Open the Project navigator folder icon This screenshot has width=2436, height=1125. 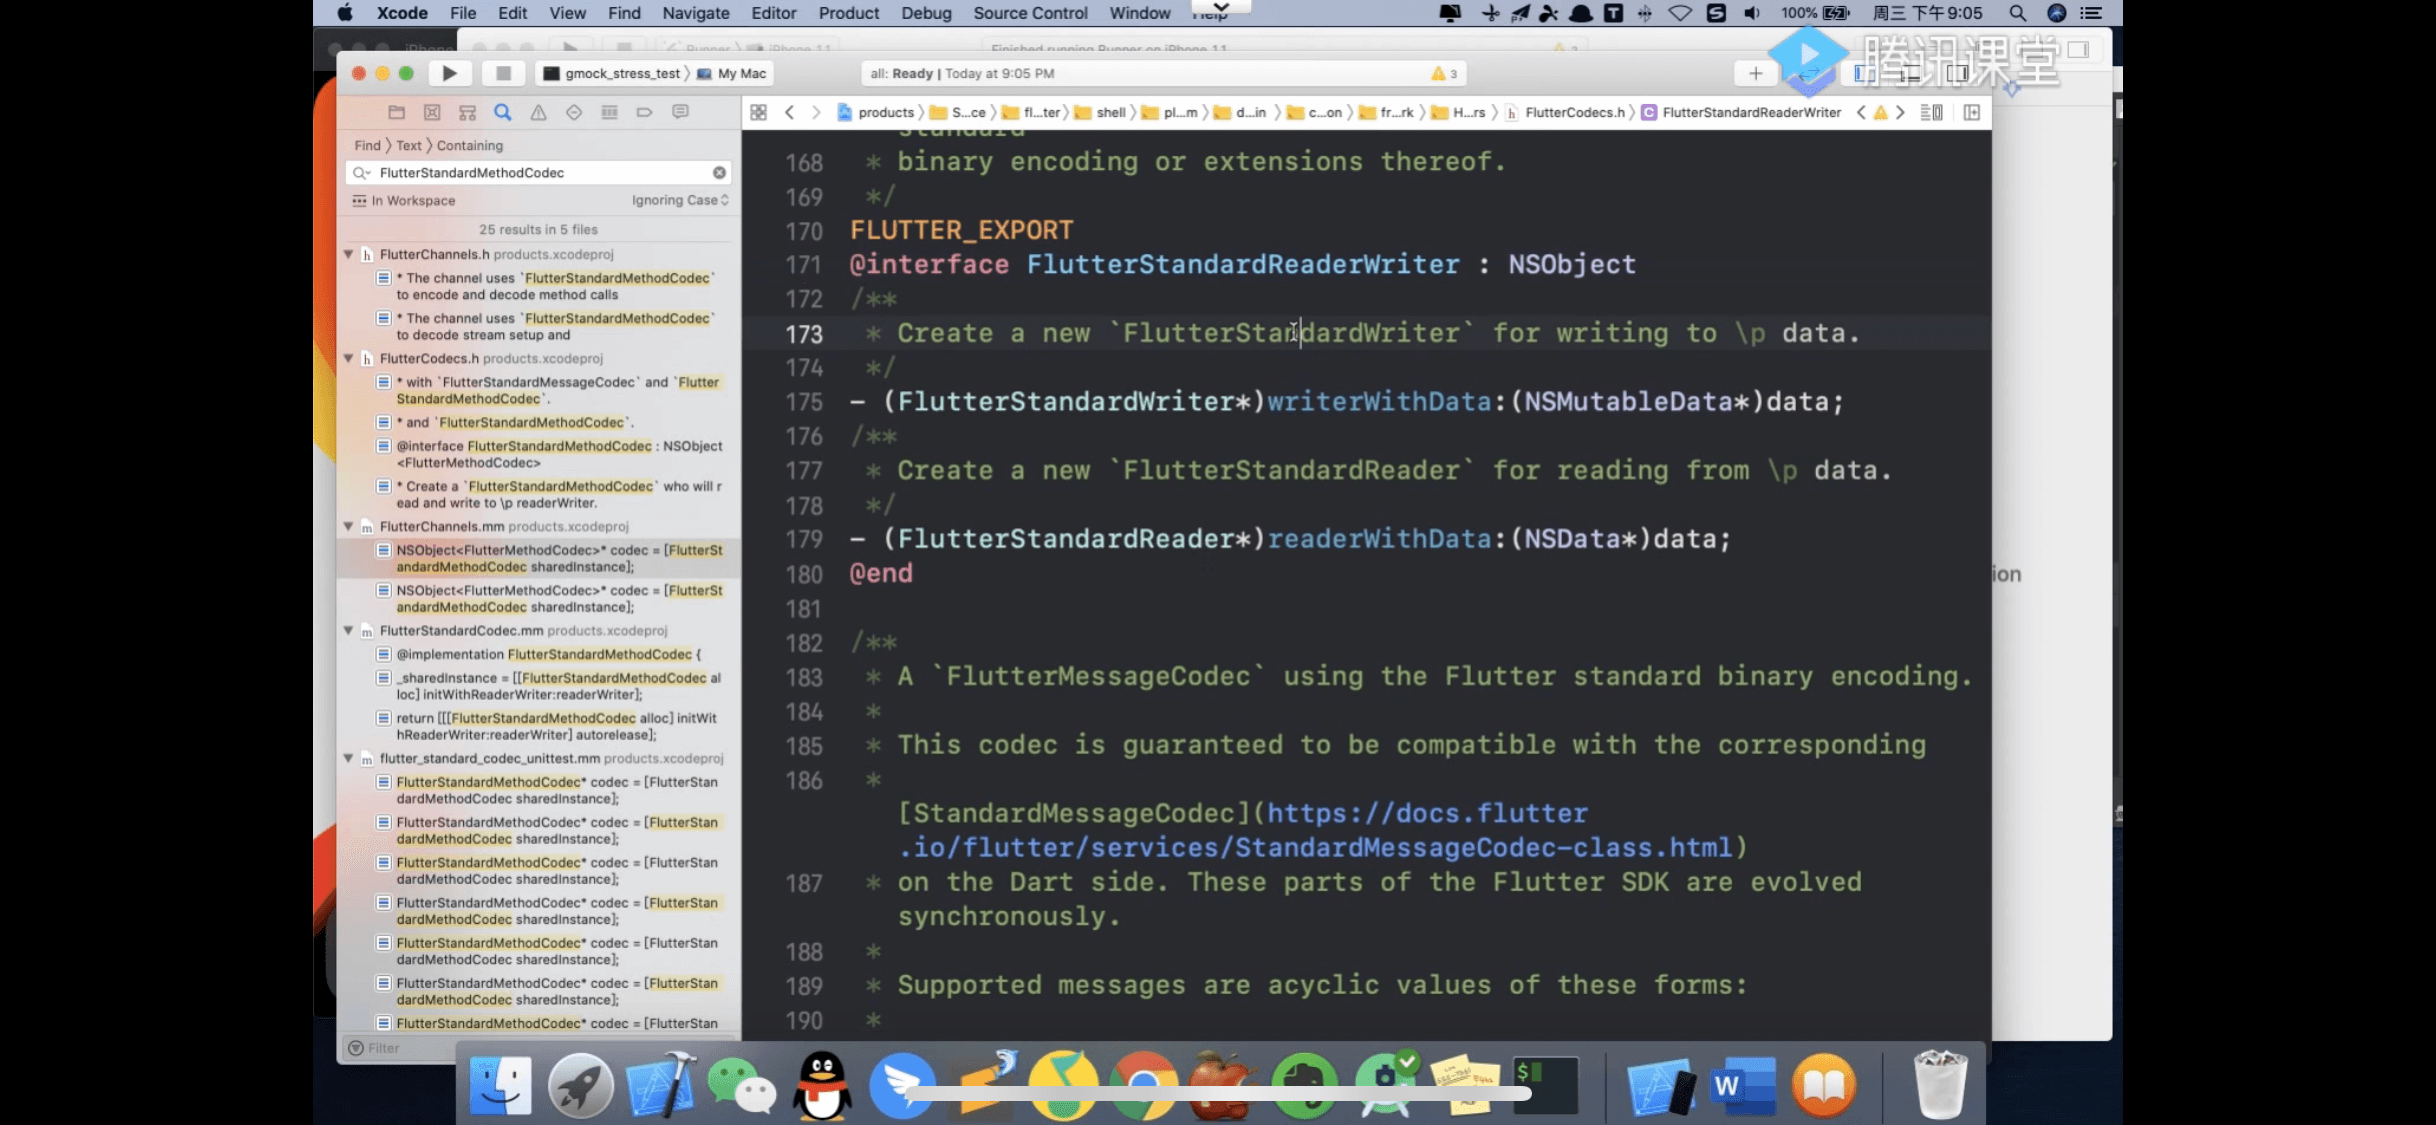(x=396, y=112)
